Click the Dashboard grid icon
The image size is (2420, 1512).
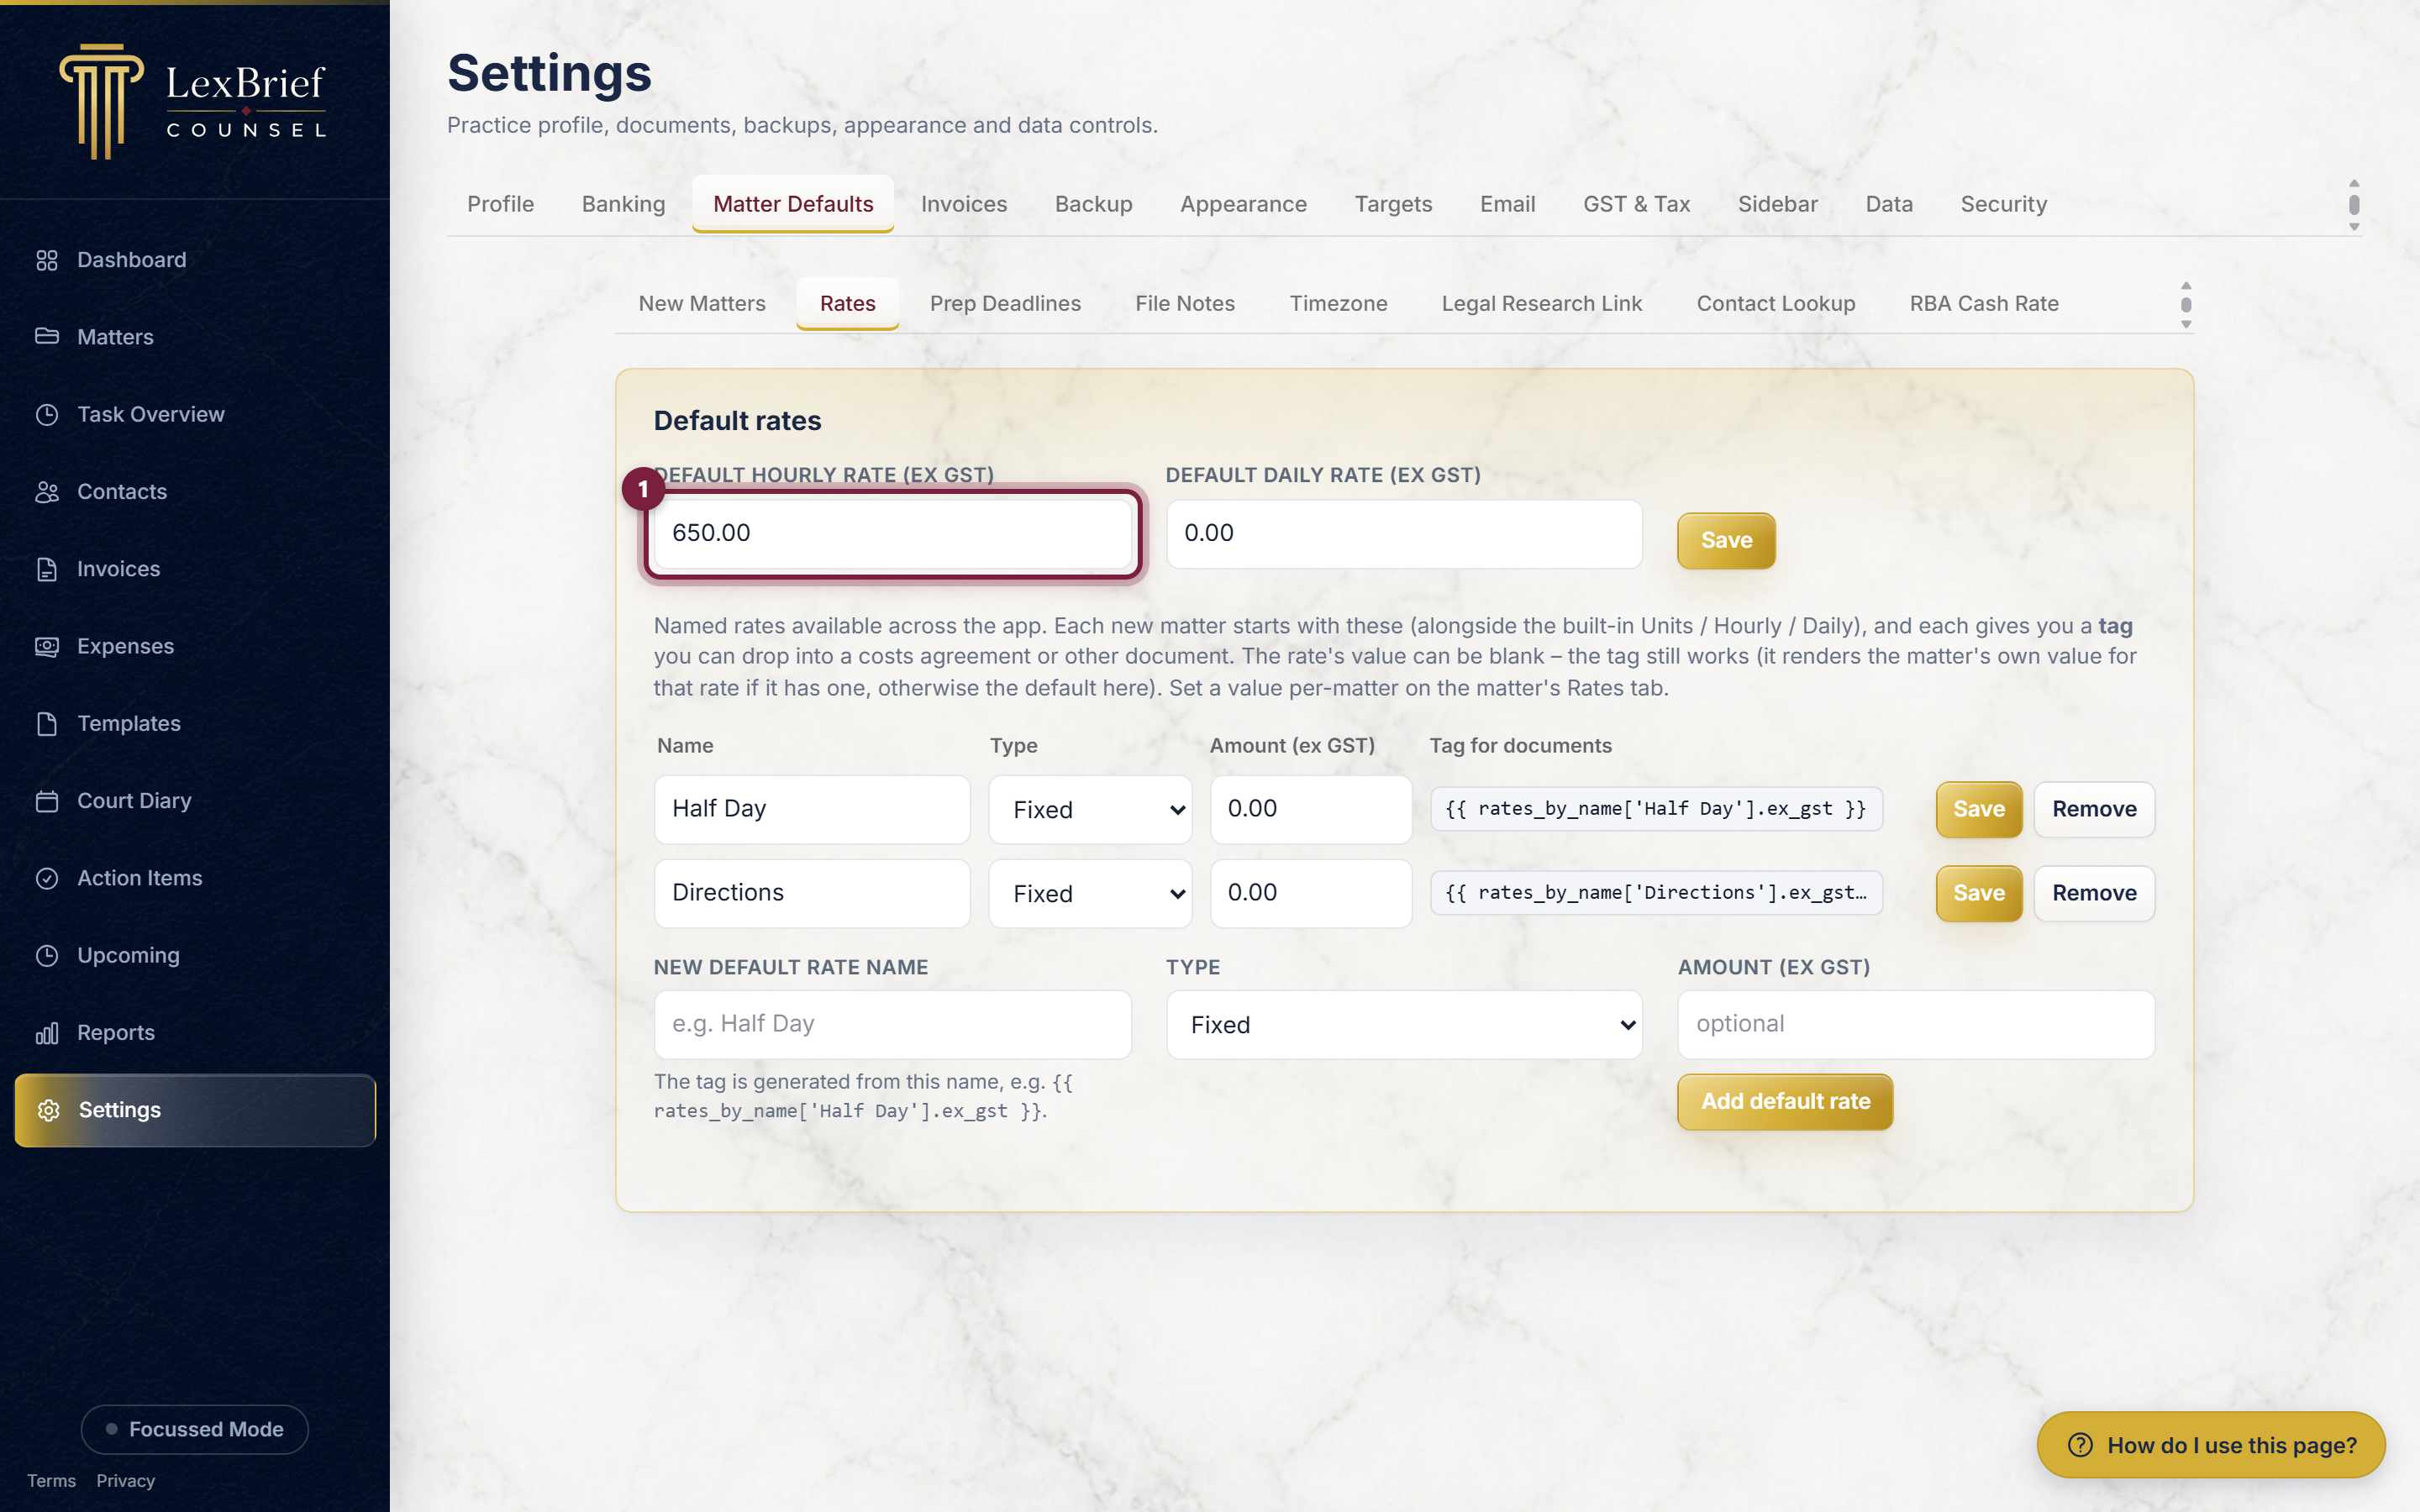pos(47,260)
